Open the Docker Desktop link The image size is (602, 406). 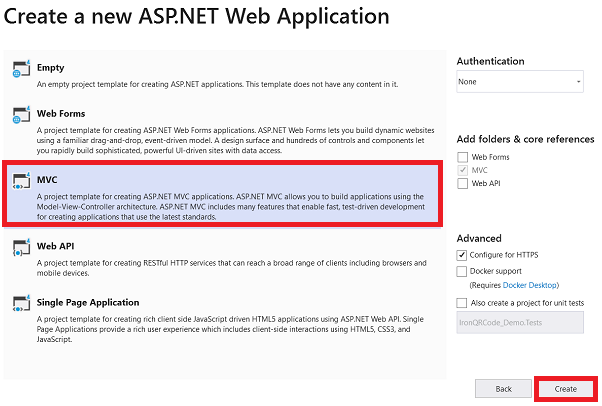pos(529,285)
